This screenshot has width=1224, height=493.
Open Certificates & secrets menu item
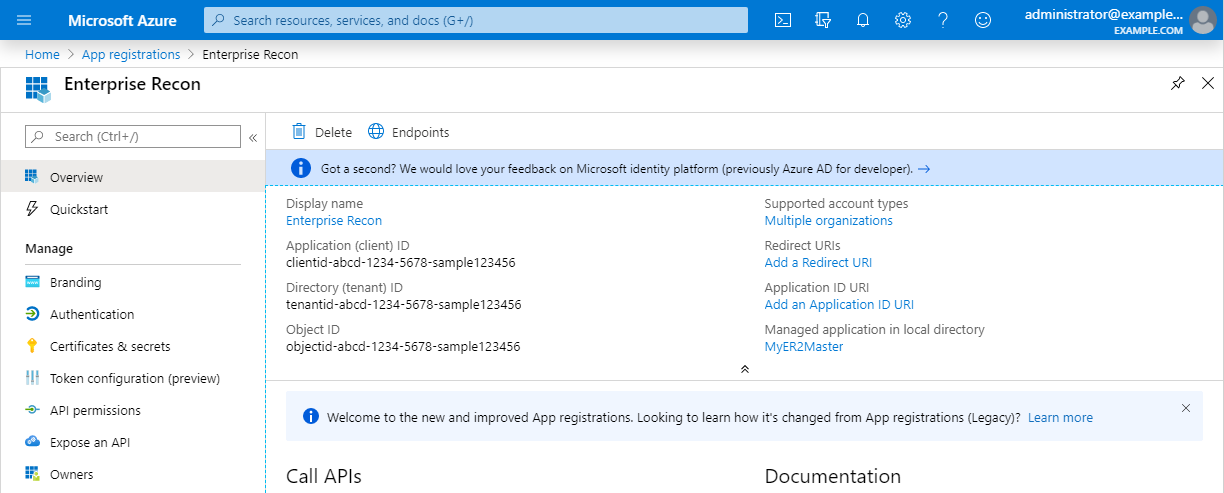click(110, 346)
